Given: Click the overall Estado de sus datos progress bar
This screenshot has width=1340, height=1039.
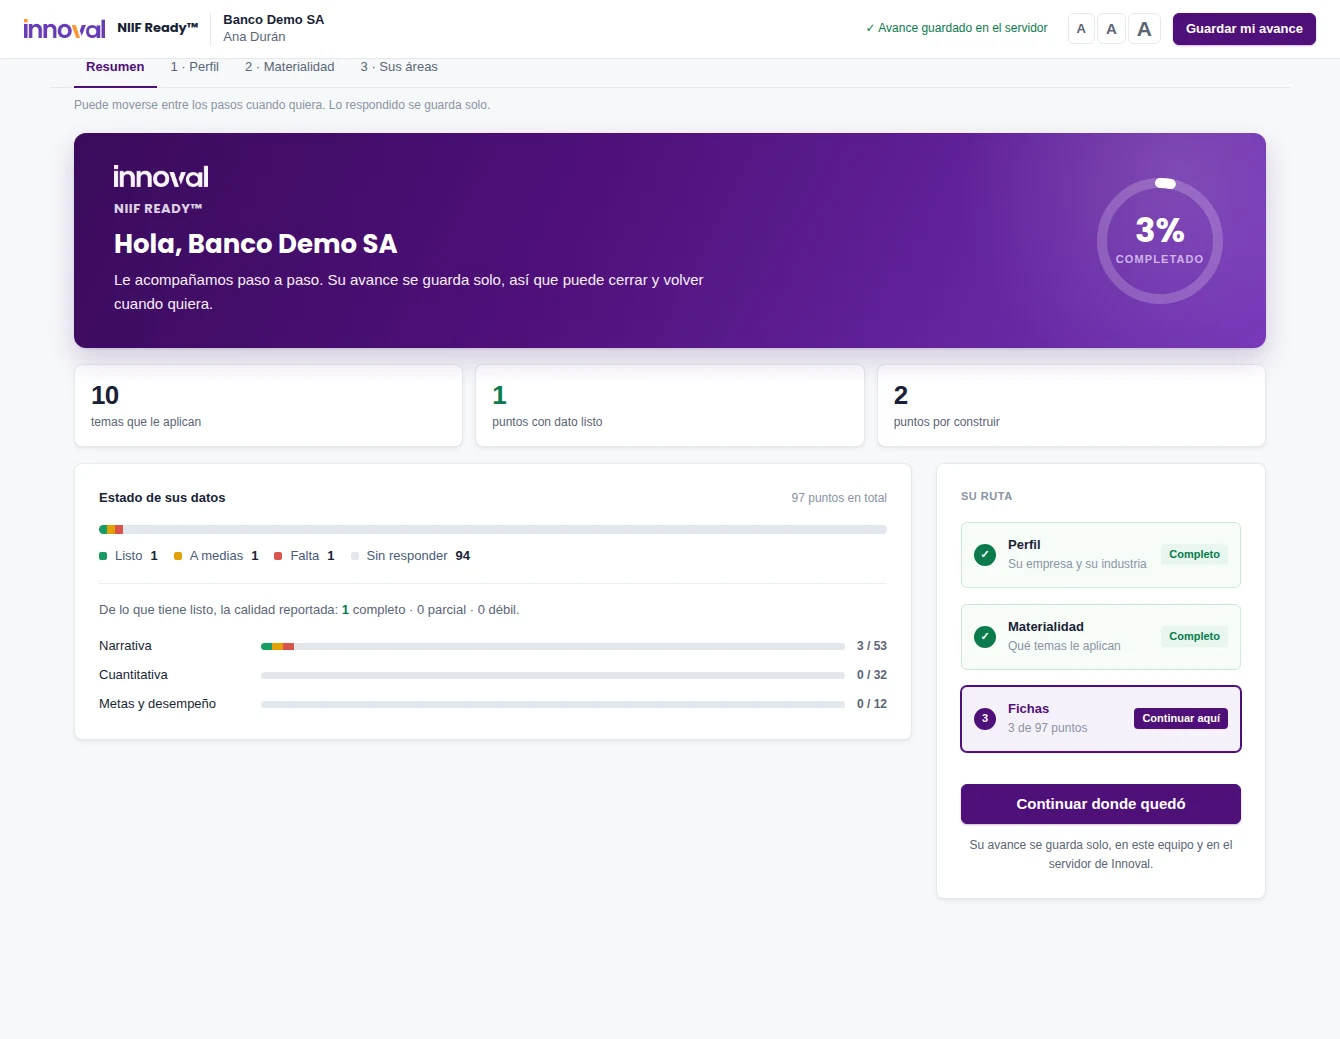Looking at the screenshot, I should pyautogui.click(x=493, y=529).
